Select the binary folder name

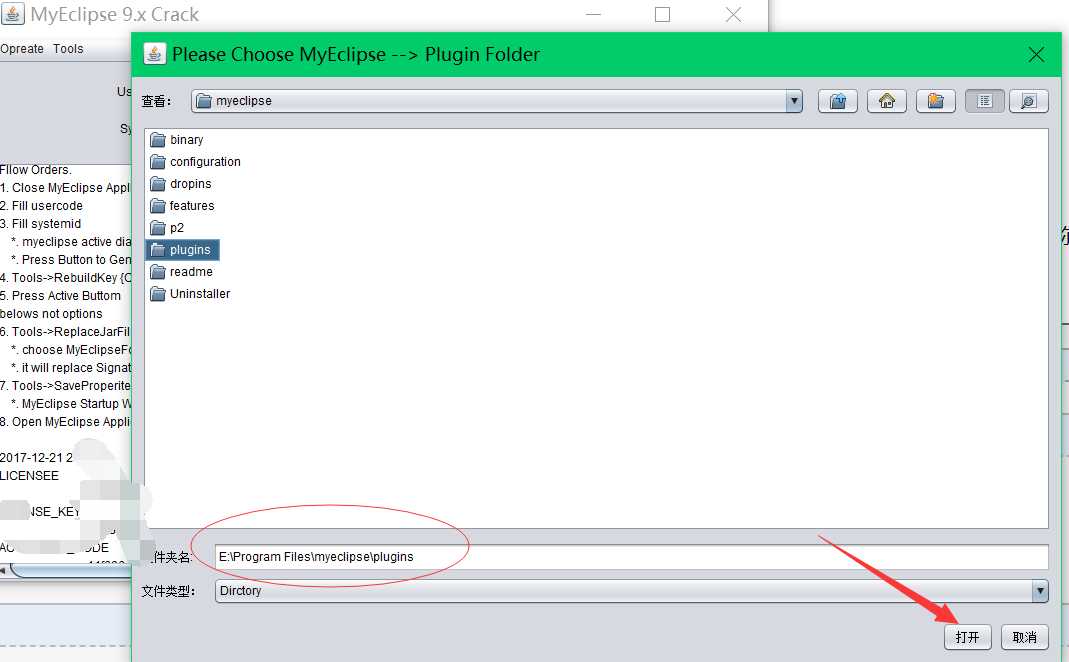click(x=187, y=140)
